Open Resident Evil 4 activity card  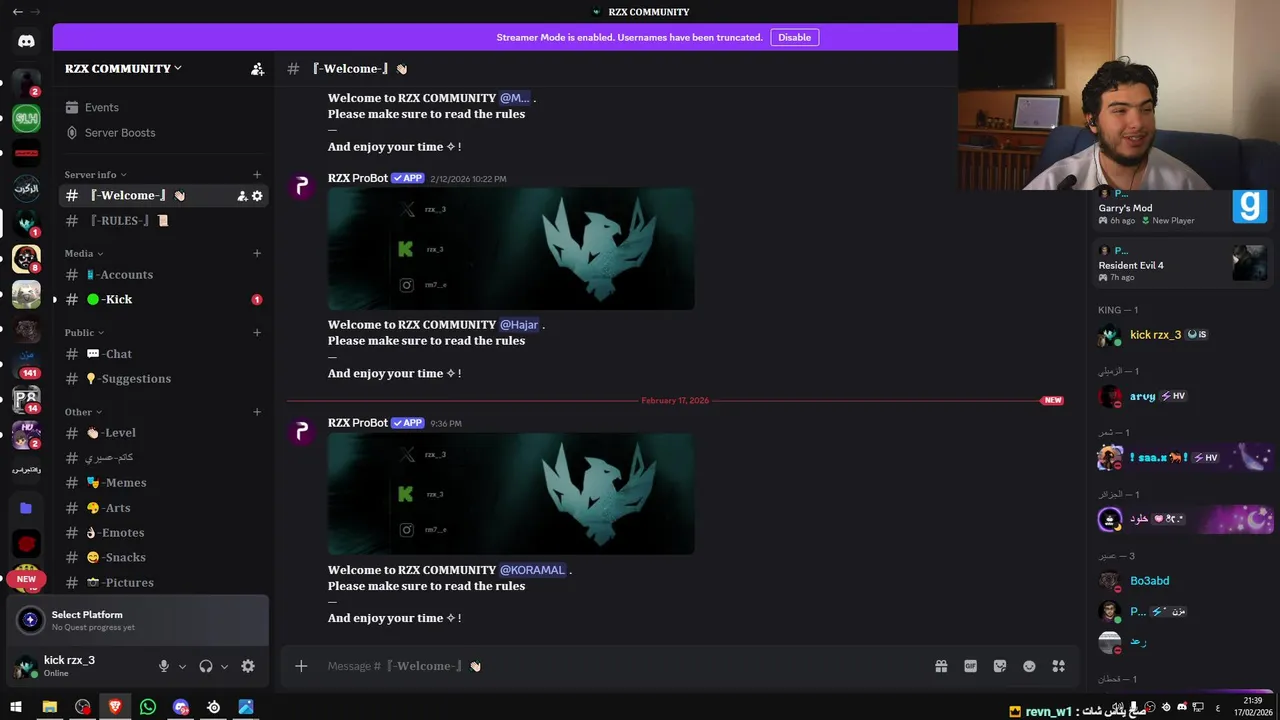(1182, 265)
